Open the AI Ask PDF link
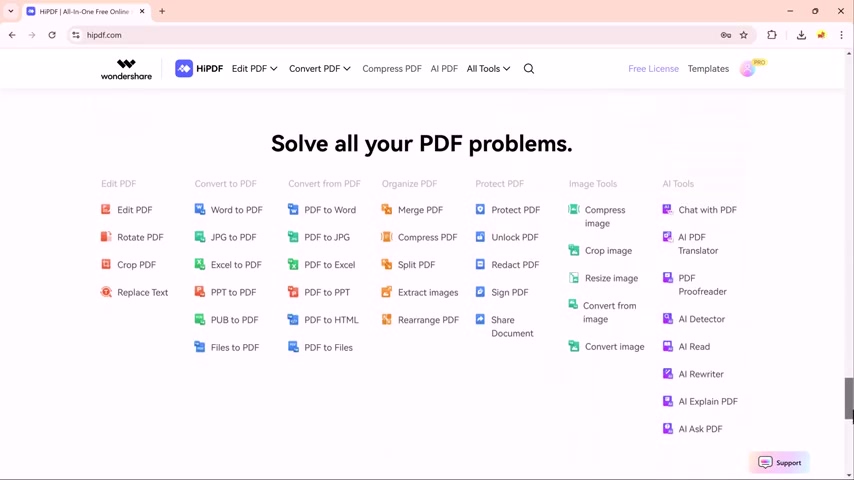The height and width of the screenshot is (480, 854). click(x=692, y=429)
